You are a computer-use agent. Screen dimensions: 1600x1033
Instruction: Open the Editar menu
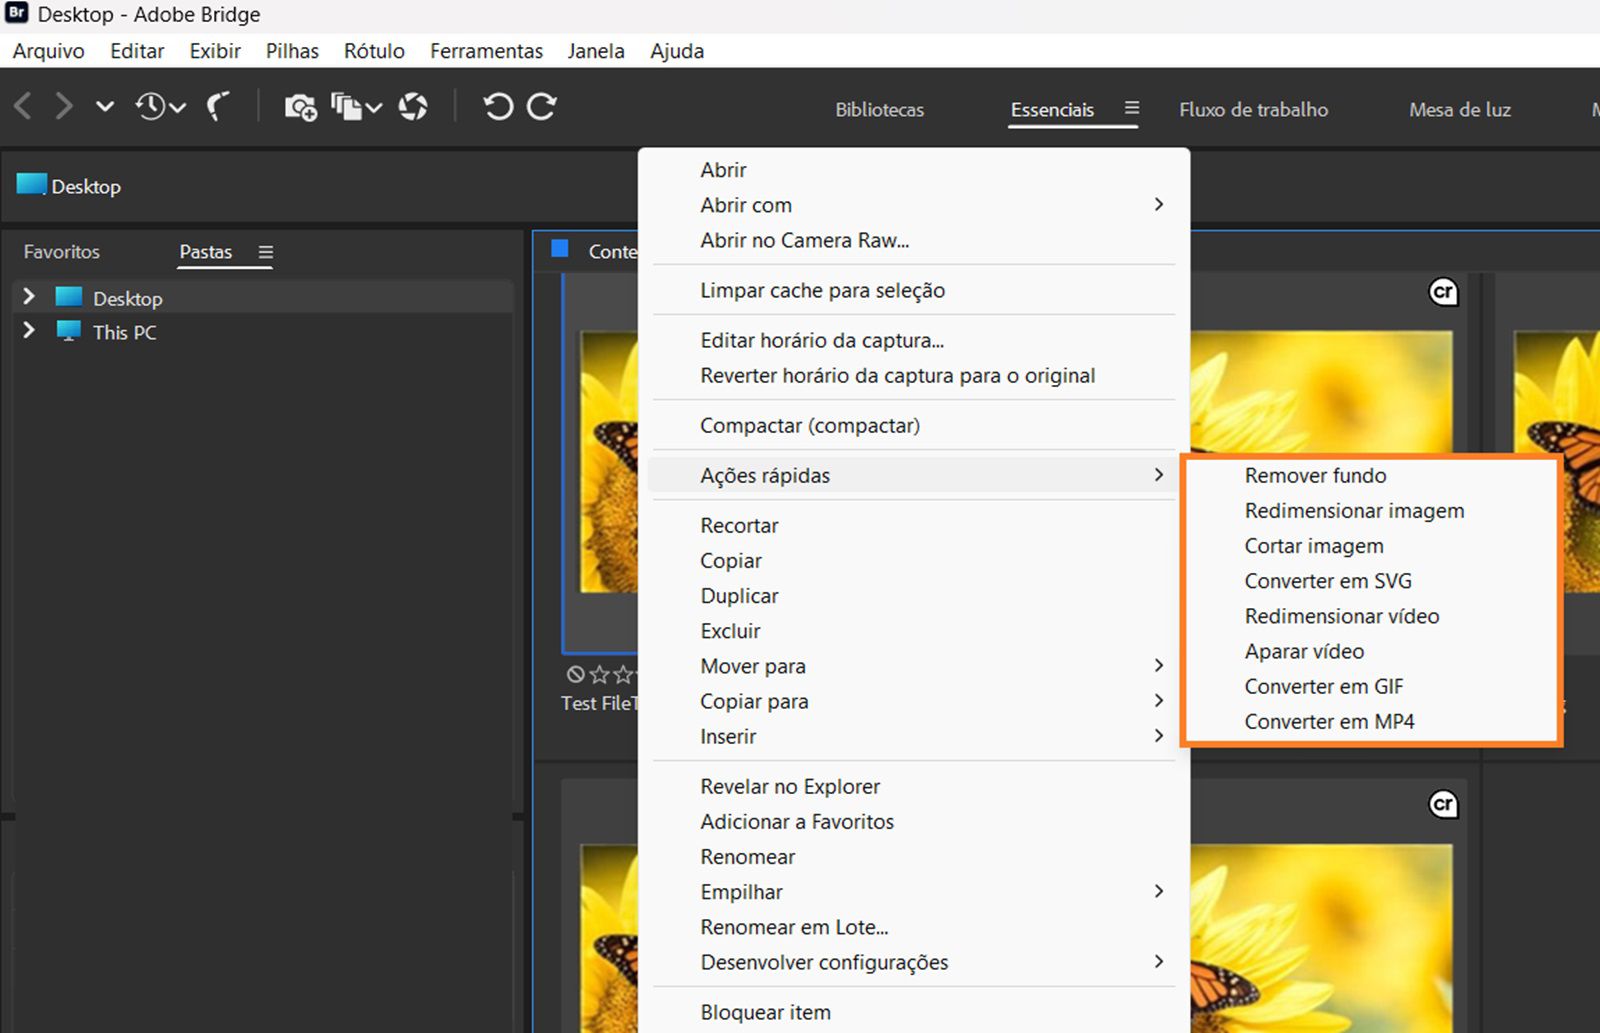(137, 51)
